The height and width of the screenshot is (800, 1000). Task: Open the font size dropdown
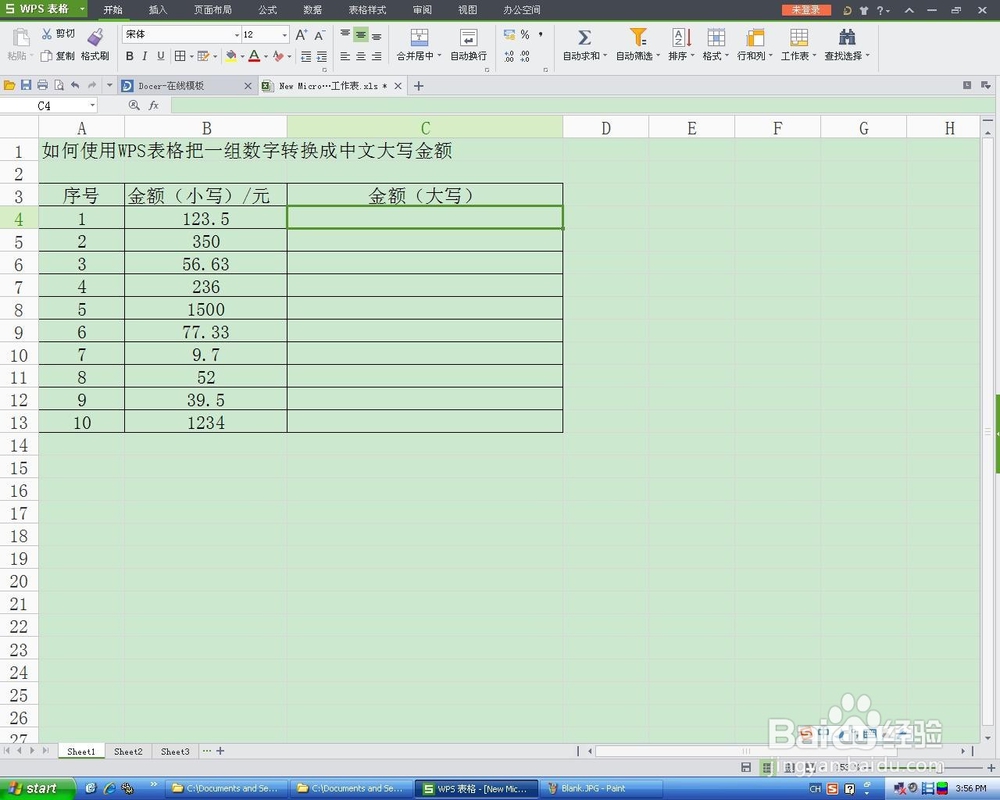[x=284, y=34]
